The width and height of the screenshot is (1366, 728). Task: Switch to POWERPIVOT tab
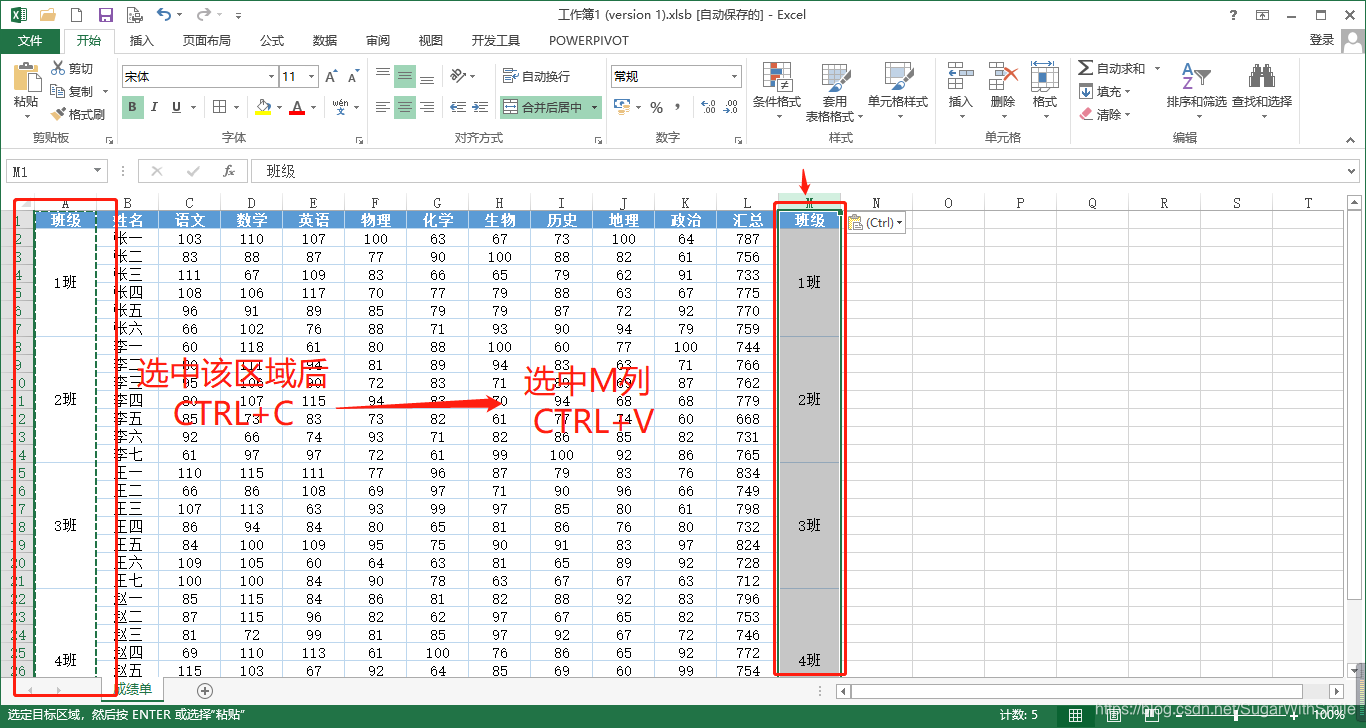coord(589,40)
